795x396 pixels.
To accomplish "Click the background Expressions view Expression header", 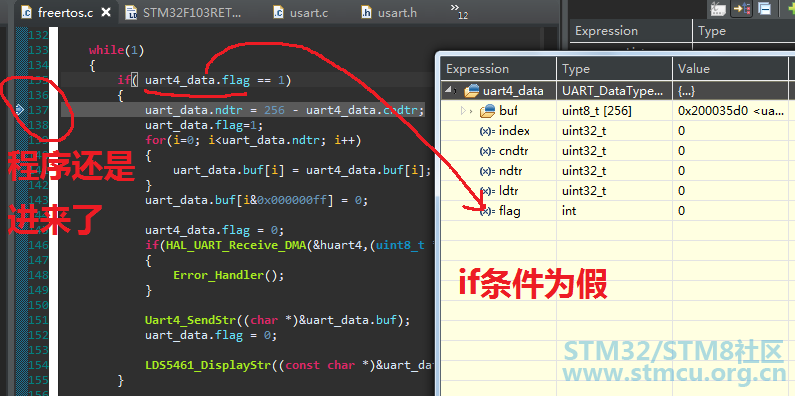I will [x=631, y=31].
